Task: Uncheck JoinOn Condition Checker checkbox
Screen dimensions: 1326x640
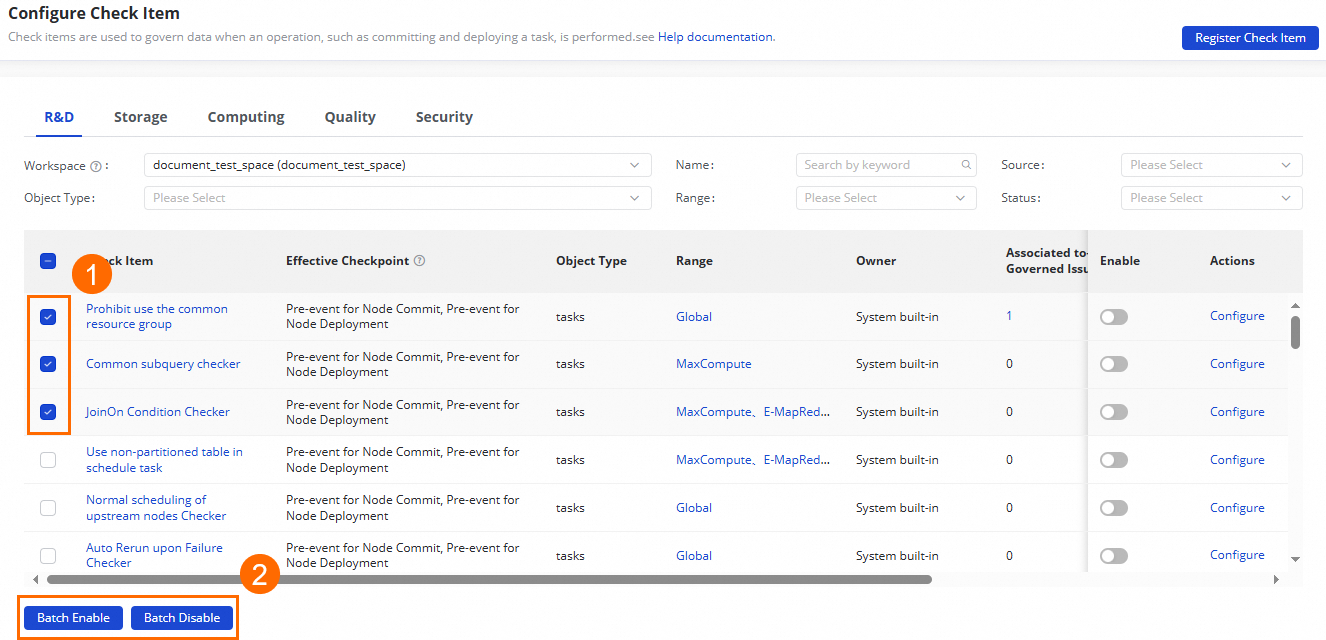Action: click(x=48, y=412)
